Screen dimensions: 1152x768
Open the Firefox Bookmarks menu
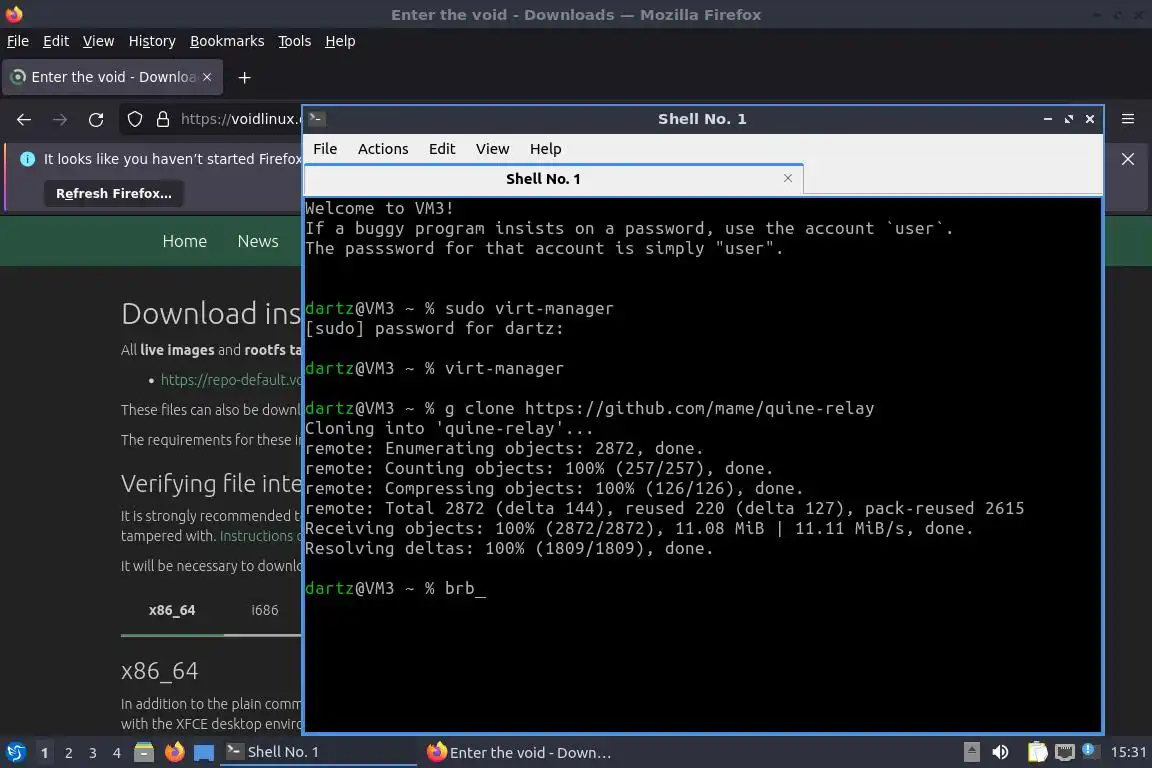pyautogui.click(x=227, y=41)
